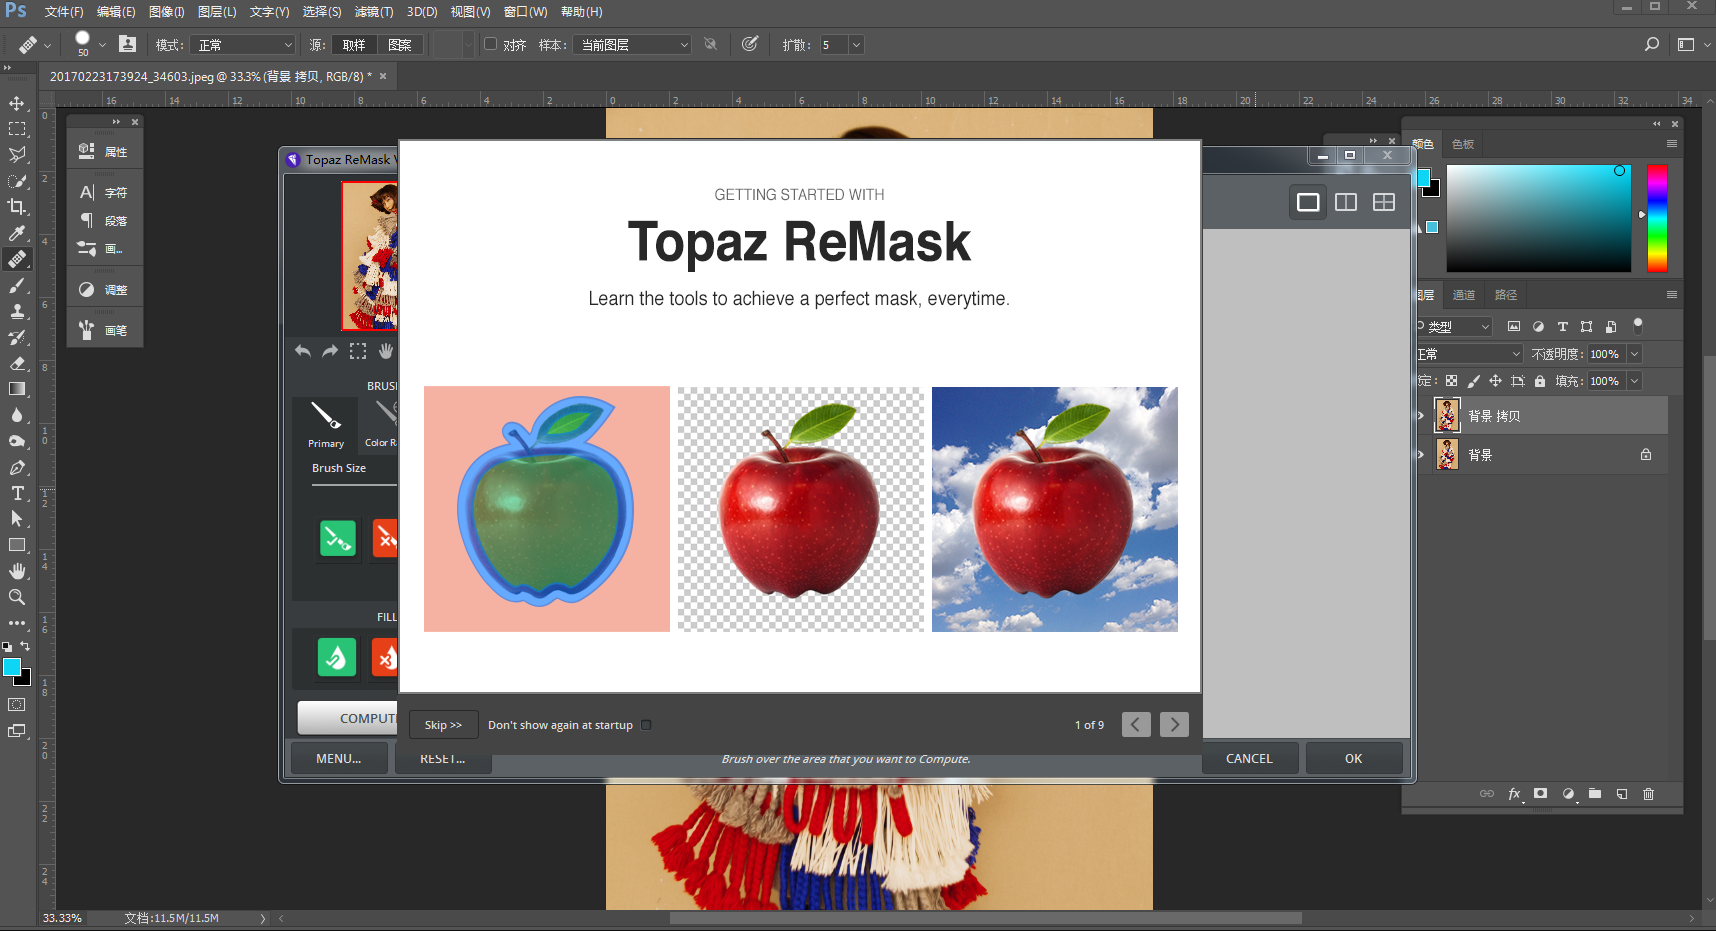Toggle the type layer filter T icon

(1563, 326)
